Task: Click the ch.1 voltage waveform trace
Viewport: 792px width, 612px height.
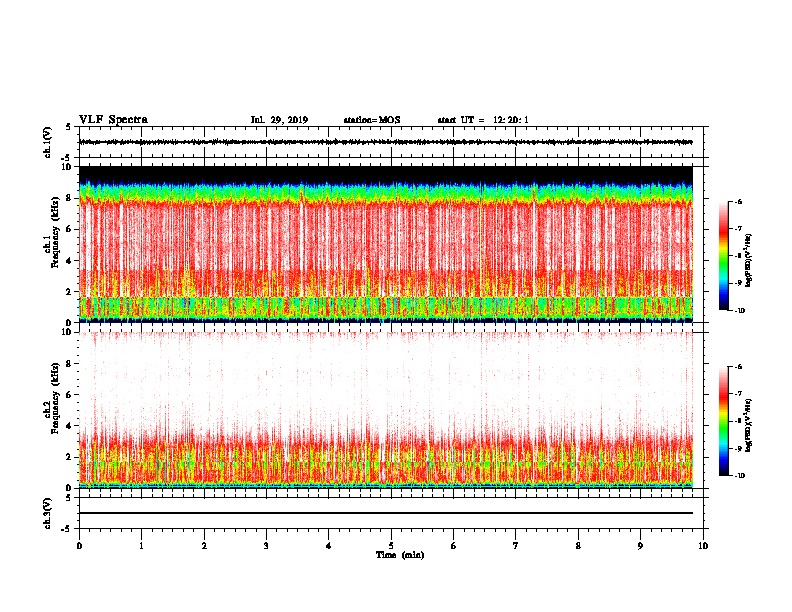Action: (x=386, y=142)
